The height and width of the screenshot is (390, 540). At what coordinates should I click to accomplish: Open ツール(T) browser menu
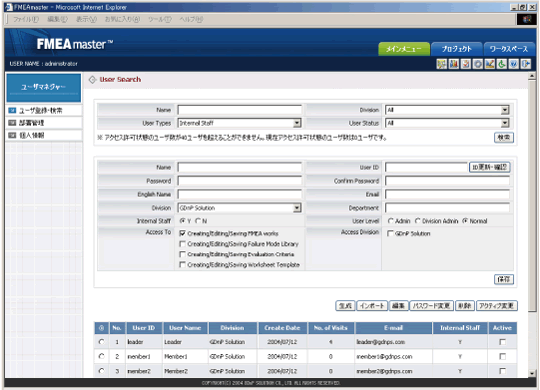pos(160,19)
